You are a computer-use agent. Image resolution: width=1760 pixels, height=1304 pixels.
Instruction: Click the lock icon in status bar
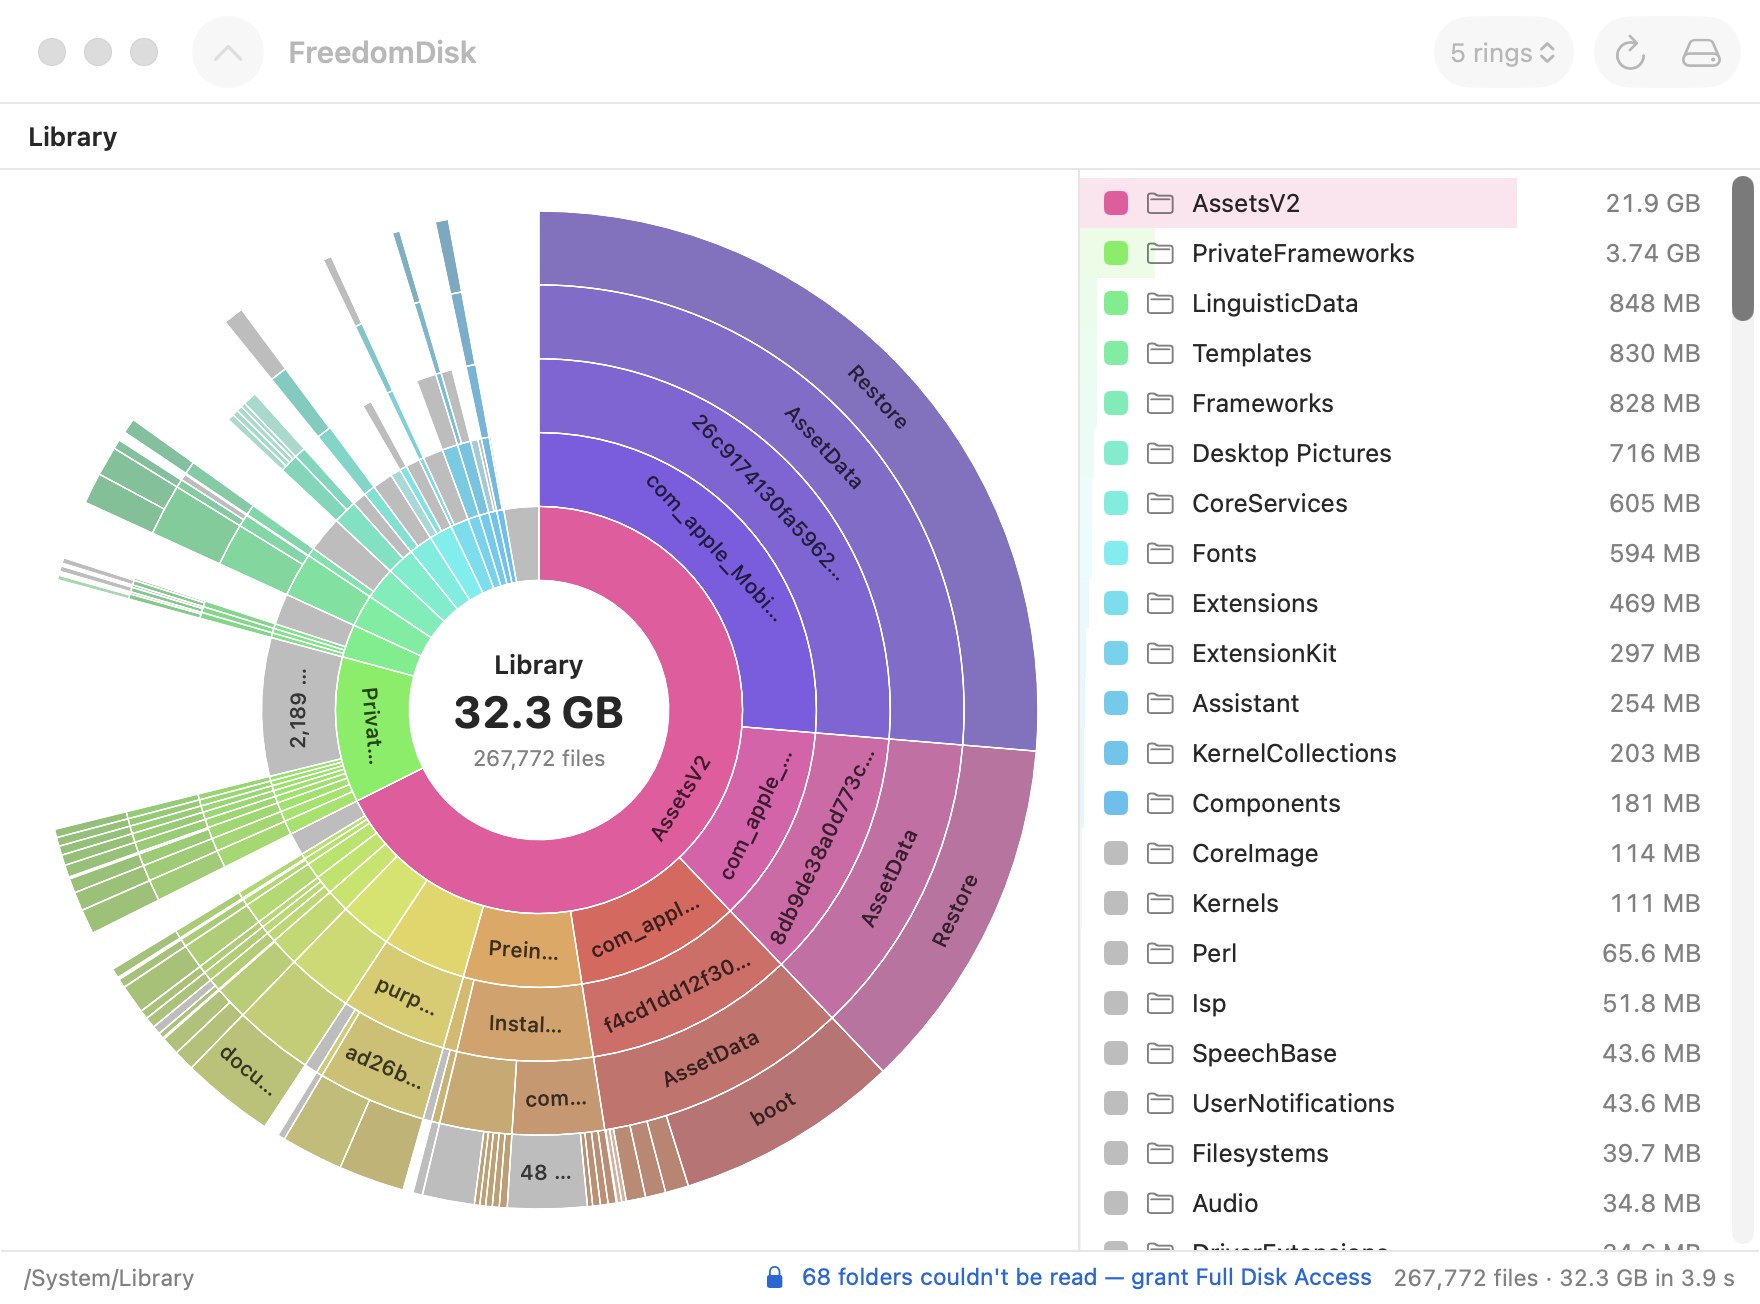[x=774, y=1277]
